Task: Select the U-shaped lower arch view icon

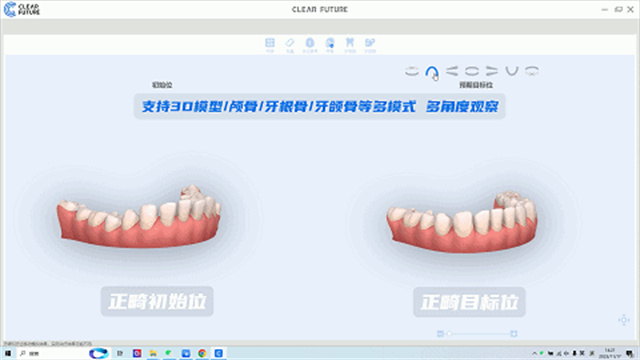Action: 512,71
